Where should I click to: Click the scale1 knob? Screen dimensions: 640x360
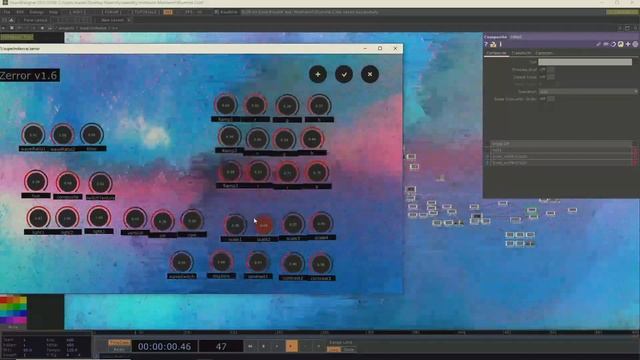[x=235, y=224]
